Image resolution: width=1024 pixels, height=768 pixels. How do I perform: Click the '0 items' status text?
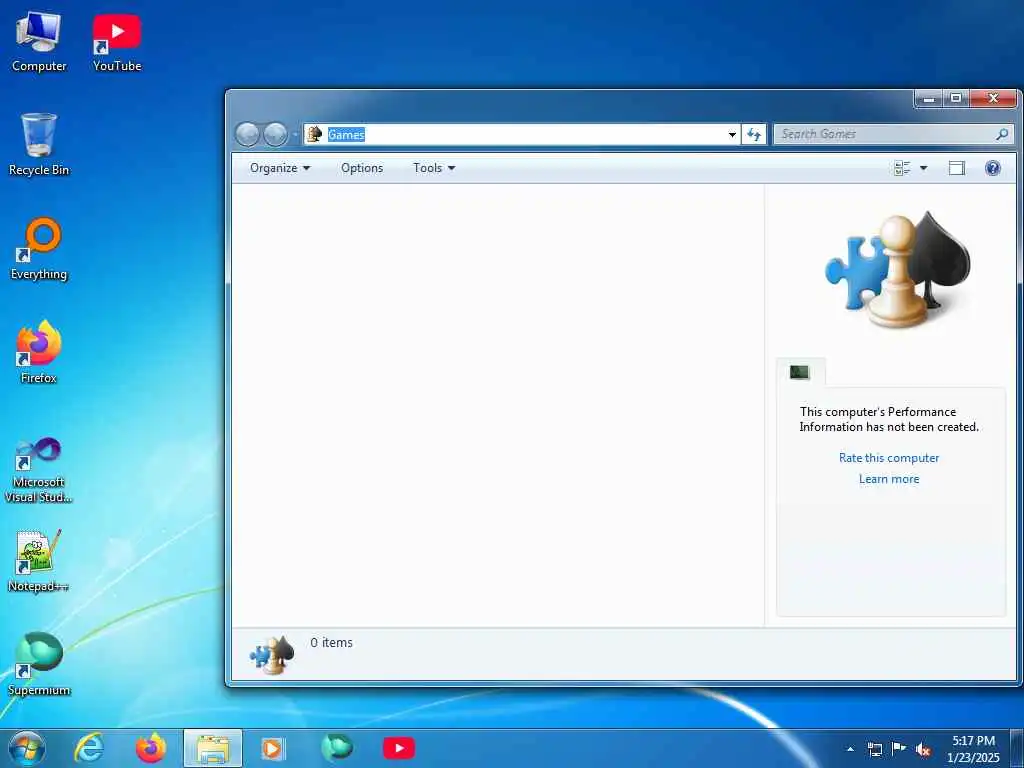332,643
